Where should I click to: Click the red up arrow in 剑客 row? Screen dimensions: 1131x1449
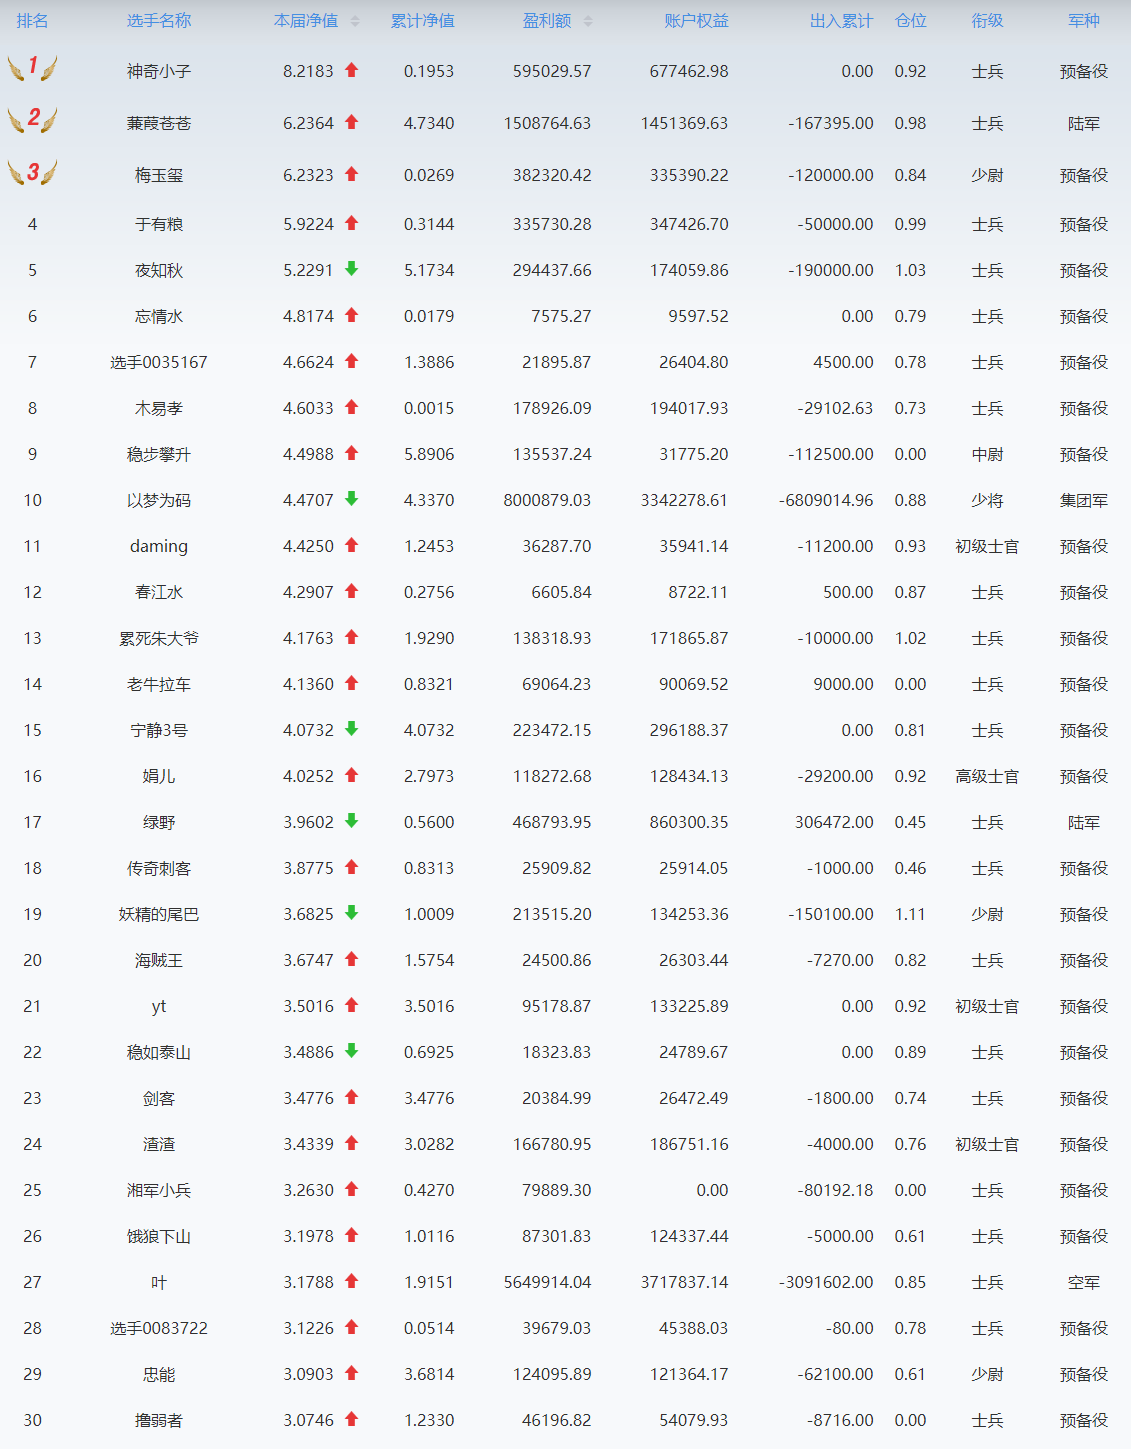(351, 1097)
